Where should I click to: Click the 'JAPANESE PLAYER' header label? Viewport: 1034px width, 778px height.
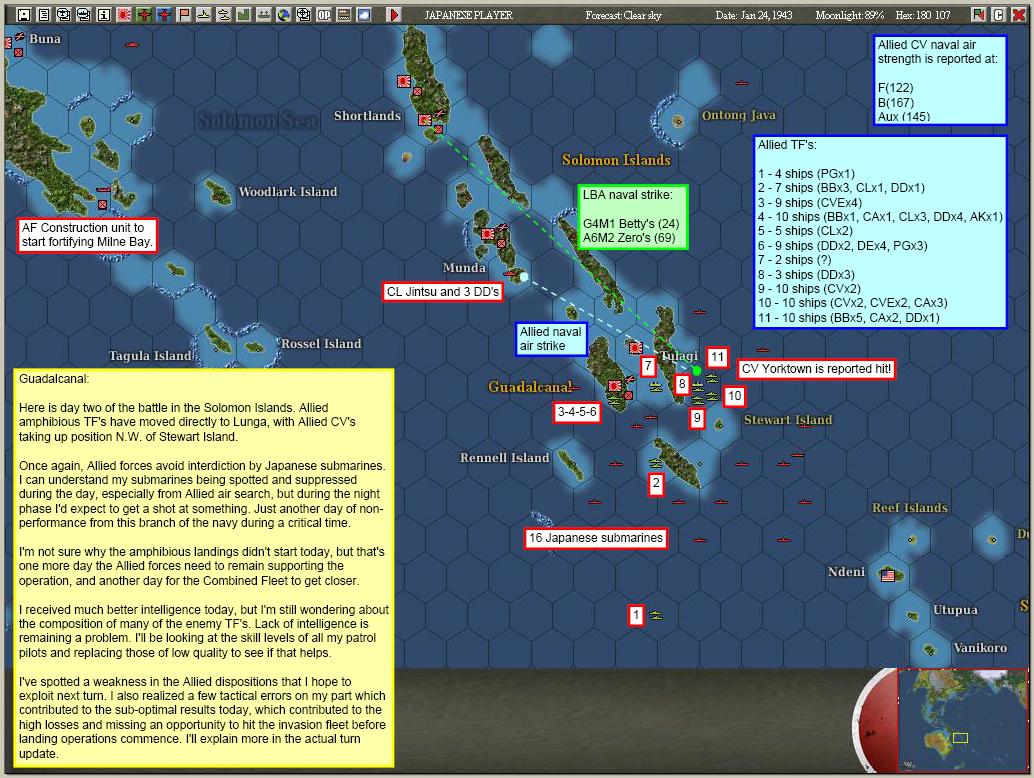(x=468, y=15)
